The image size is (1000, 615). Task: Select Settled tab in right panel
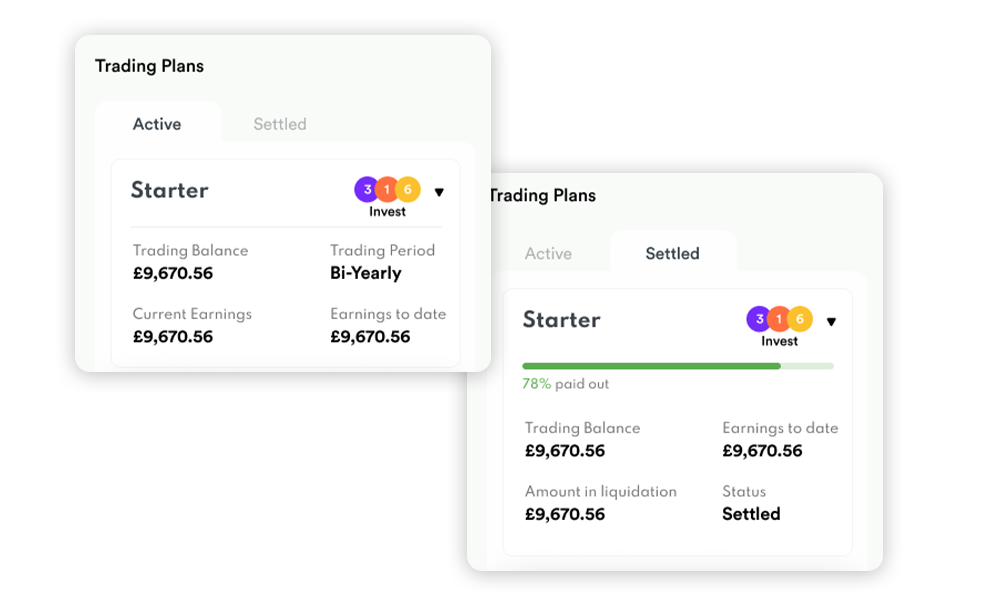pos(672,254)
